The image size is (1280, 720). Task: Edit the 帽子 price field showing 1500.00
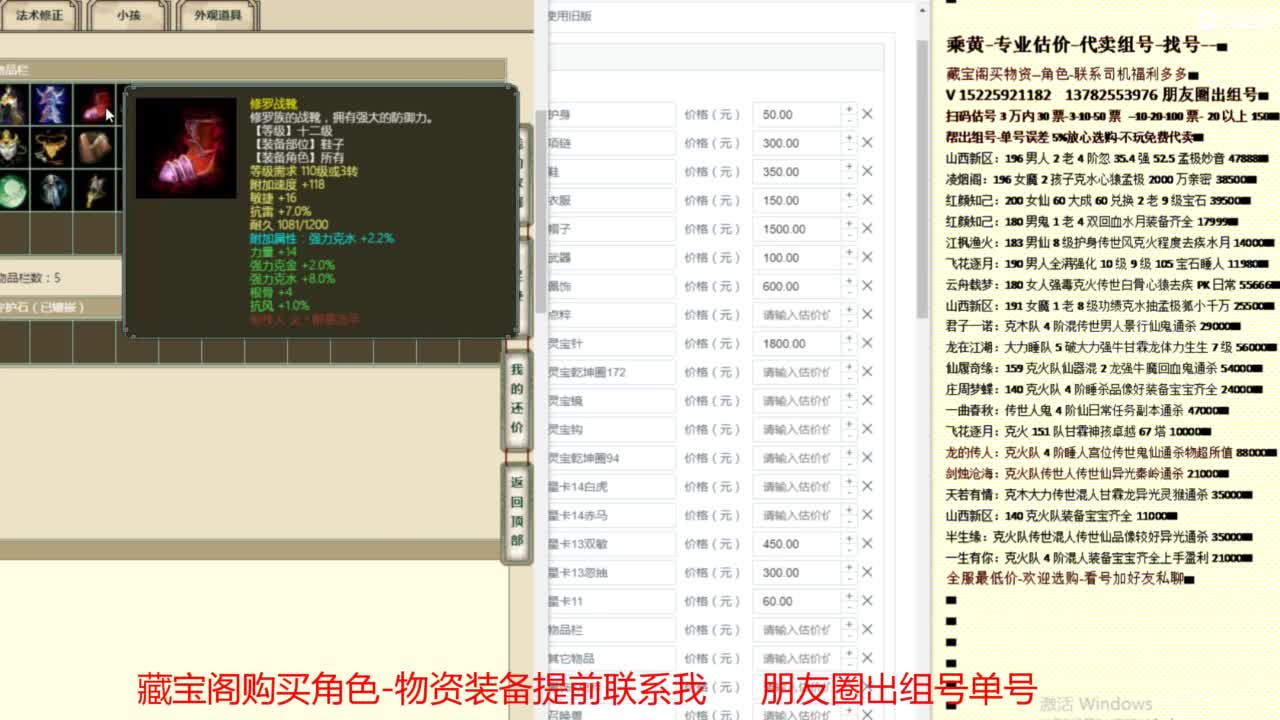click(x=797, y=229)
